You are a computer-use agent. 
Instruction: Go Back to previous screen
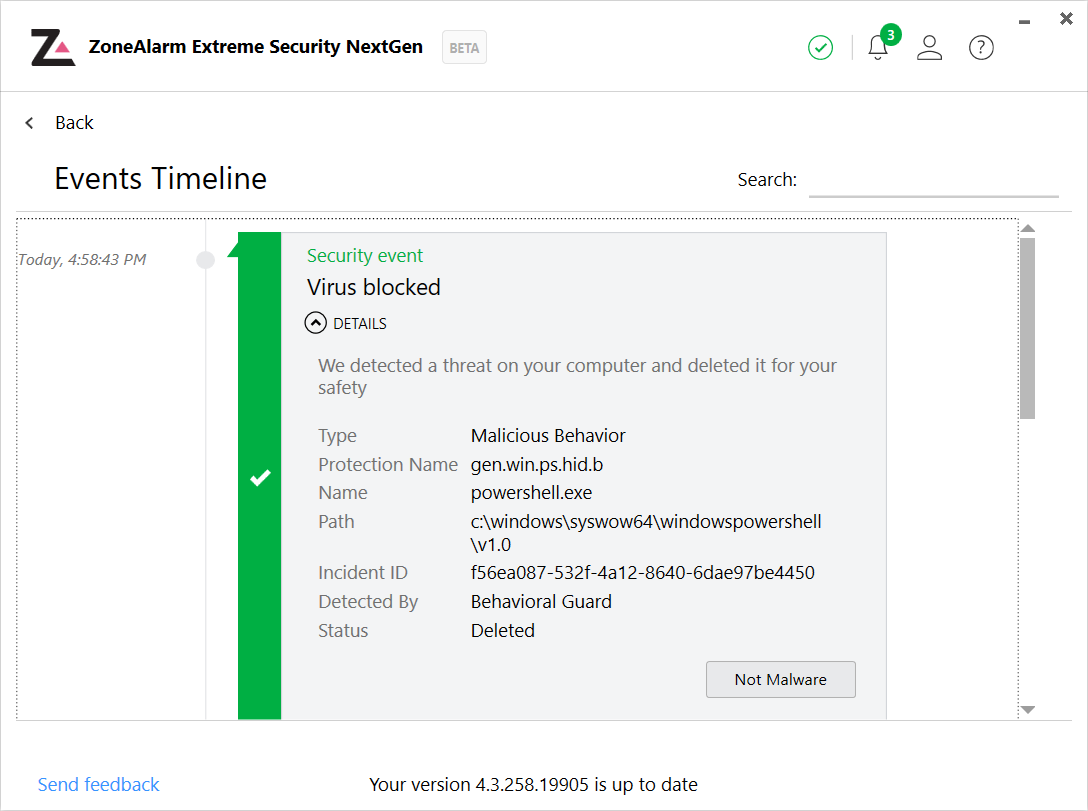point(74,123)
